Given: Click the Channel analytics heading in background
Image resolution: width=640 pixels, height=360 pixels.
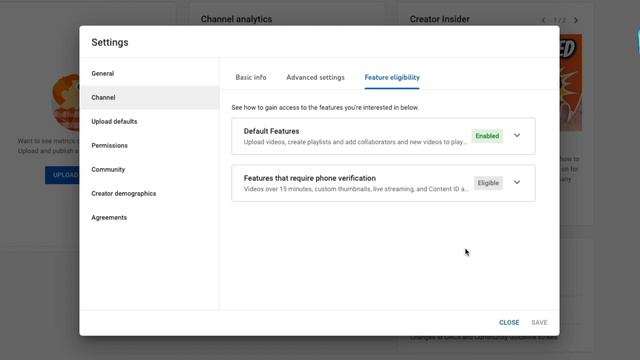Looking at the screenshot, I should (x=236, y=19).
